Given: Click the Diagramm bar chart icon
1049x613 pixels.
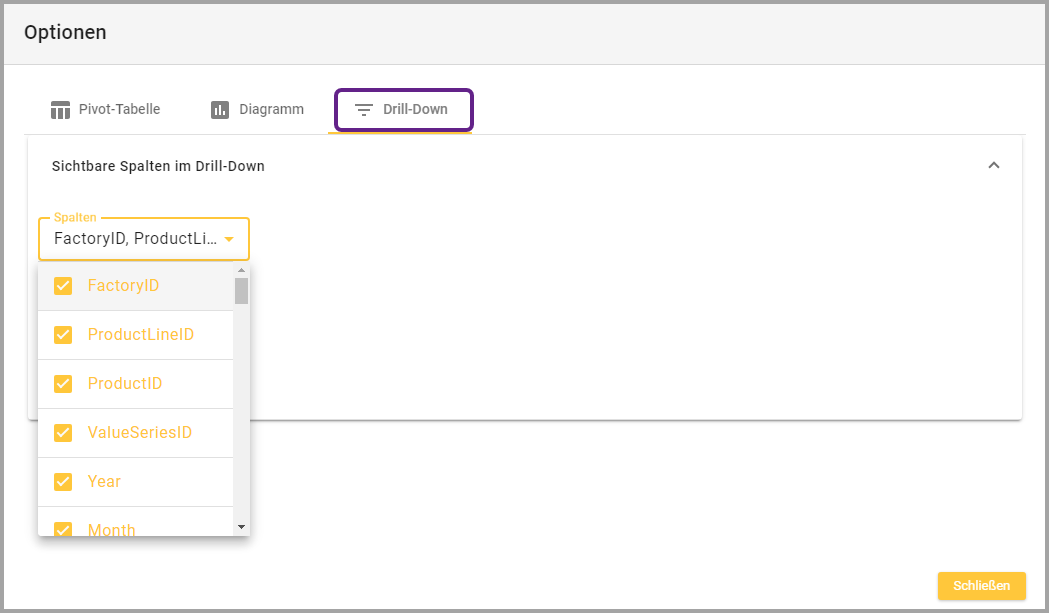Looking at the screenshot, I should point(220,110).
